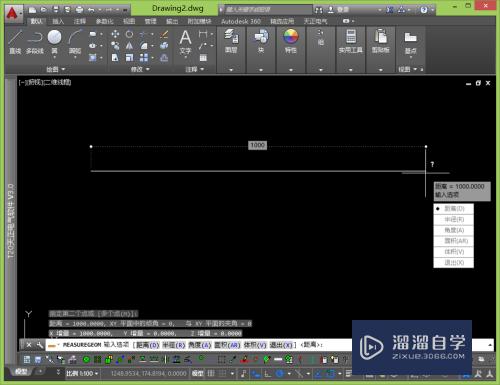Viewport: 500px width, 385px height.
Task: Choose the 体积(V) option in popup list
Action: pyautogui.click(x=453, y=252)
